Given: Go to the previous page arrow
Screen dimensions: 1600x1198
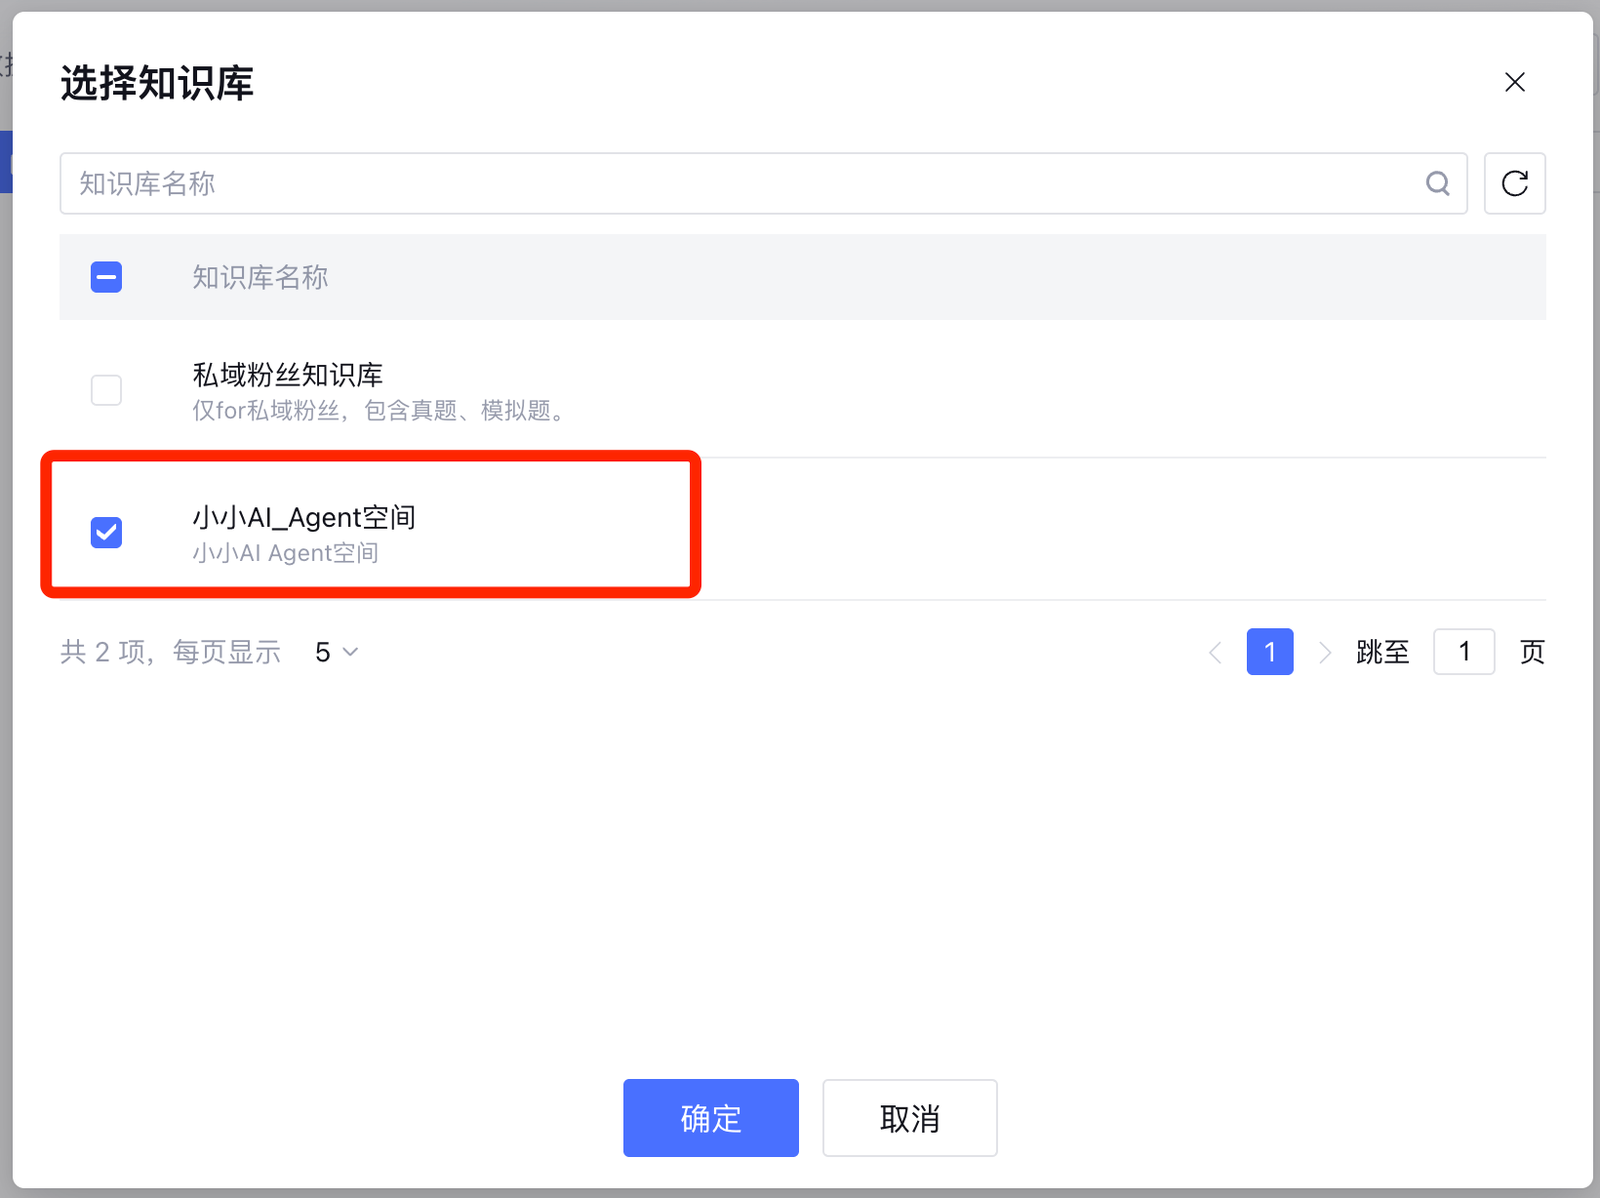Looking at the screenshot, I should tap(1215, 652).
